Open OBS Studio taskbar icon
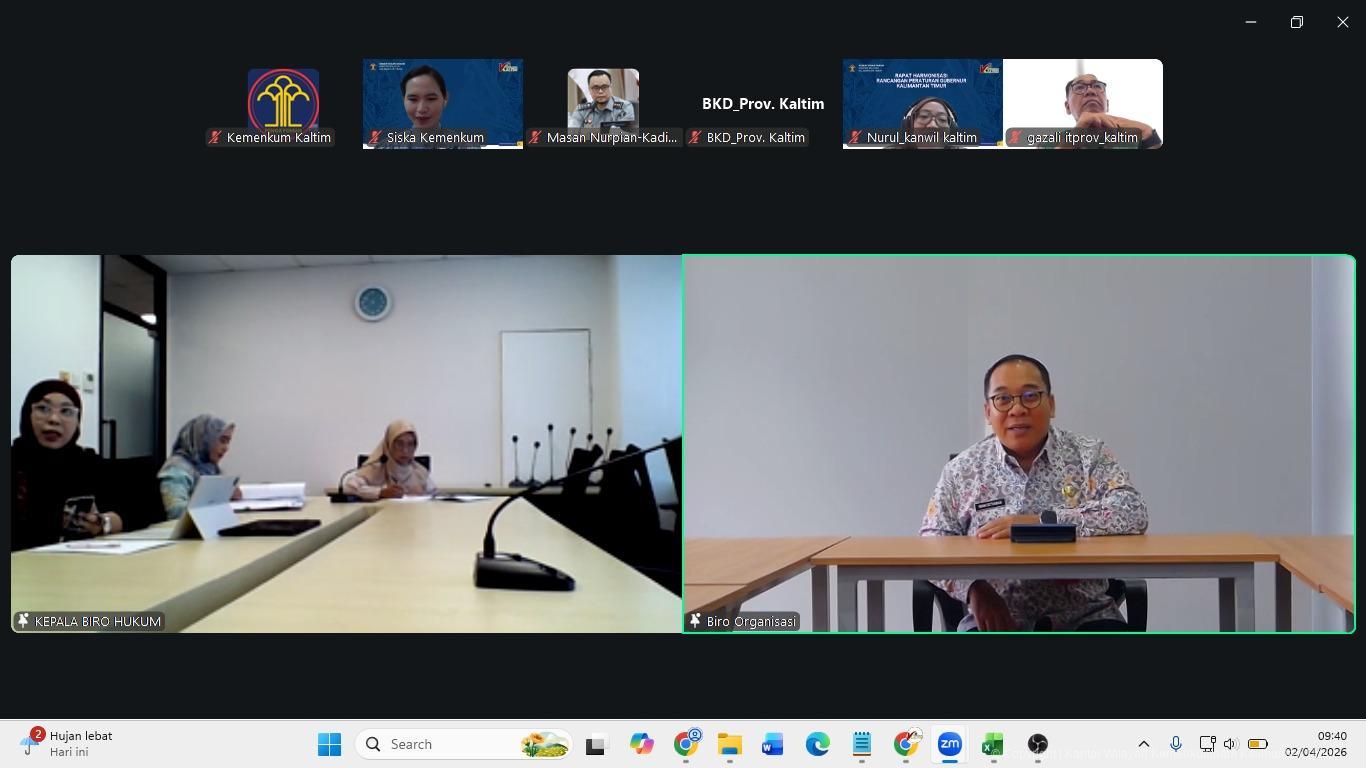 pos(1037,744)
